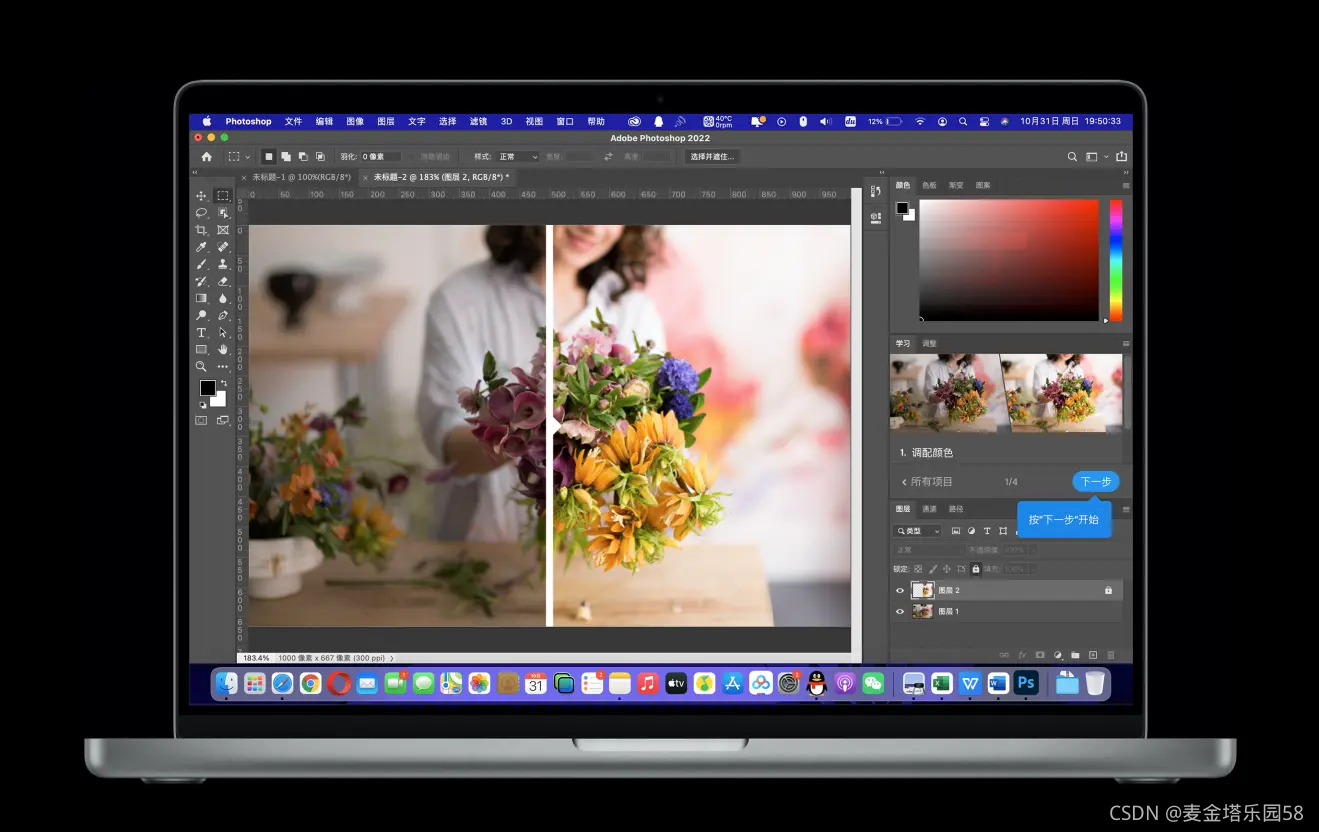Open the Properties panel icon in side strip
1319x832 pixels.
click(875, 217)
